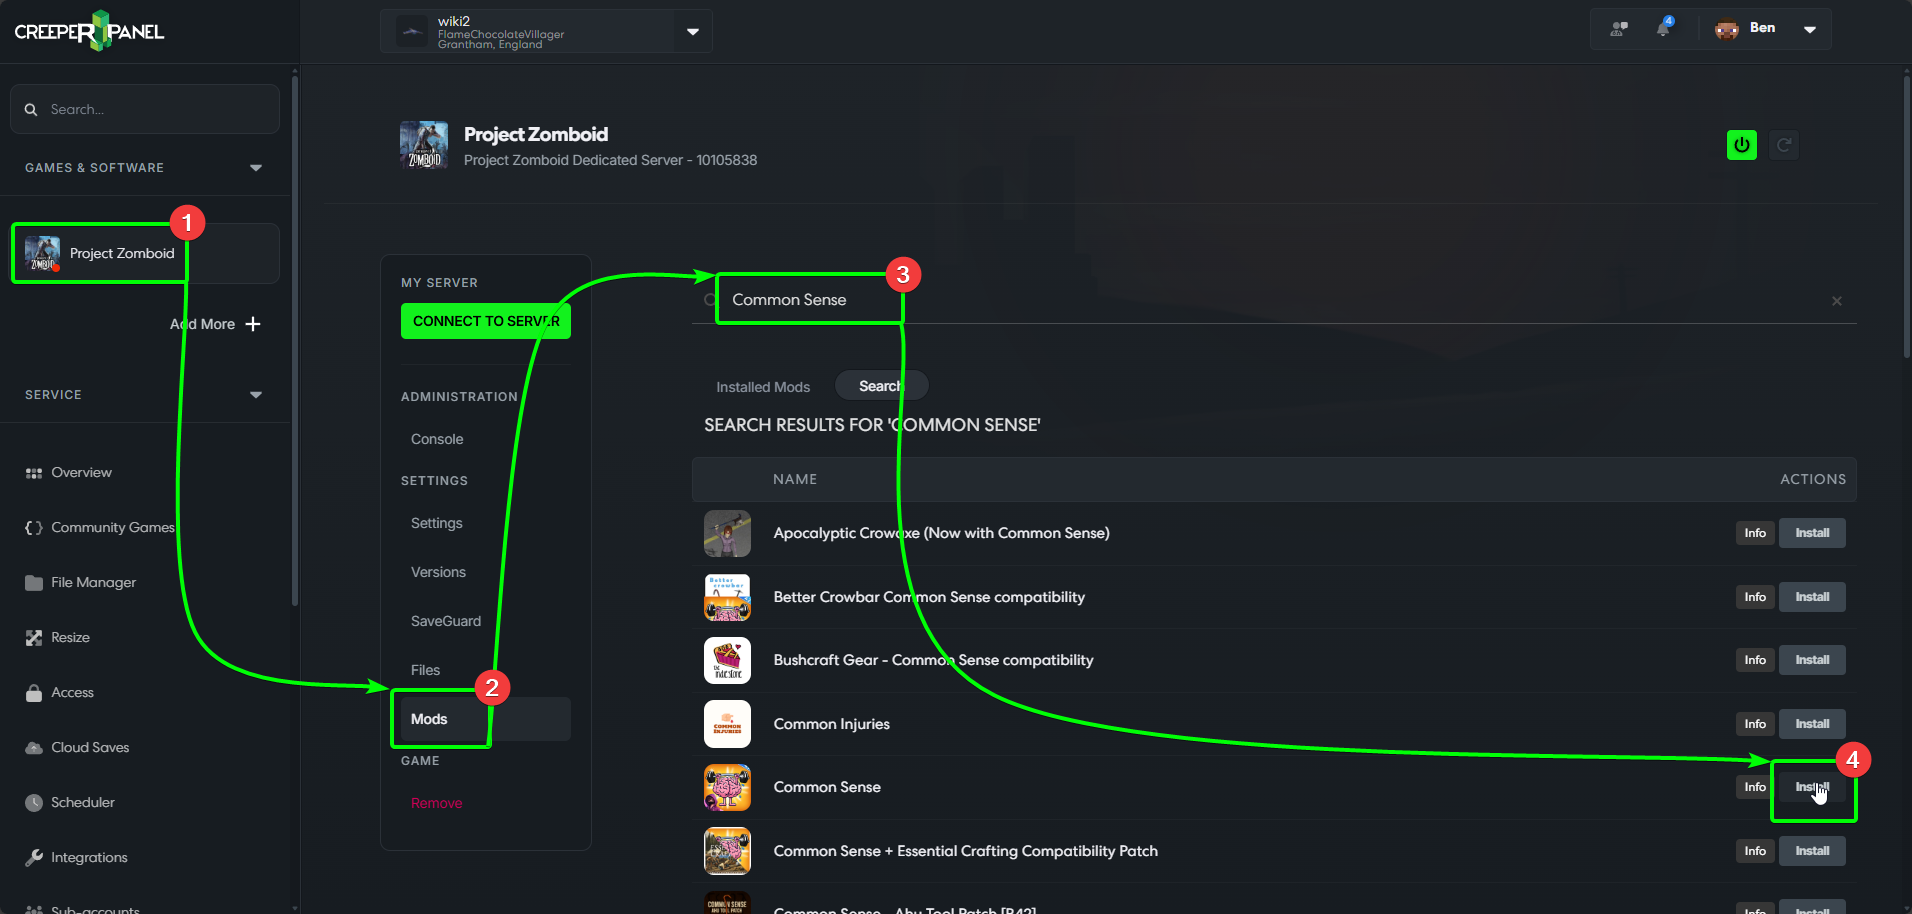
Task: Open the notifications bell icon
Action: tap(1663, 28)
